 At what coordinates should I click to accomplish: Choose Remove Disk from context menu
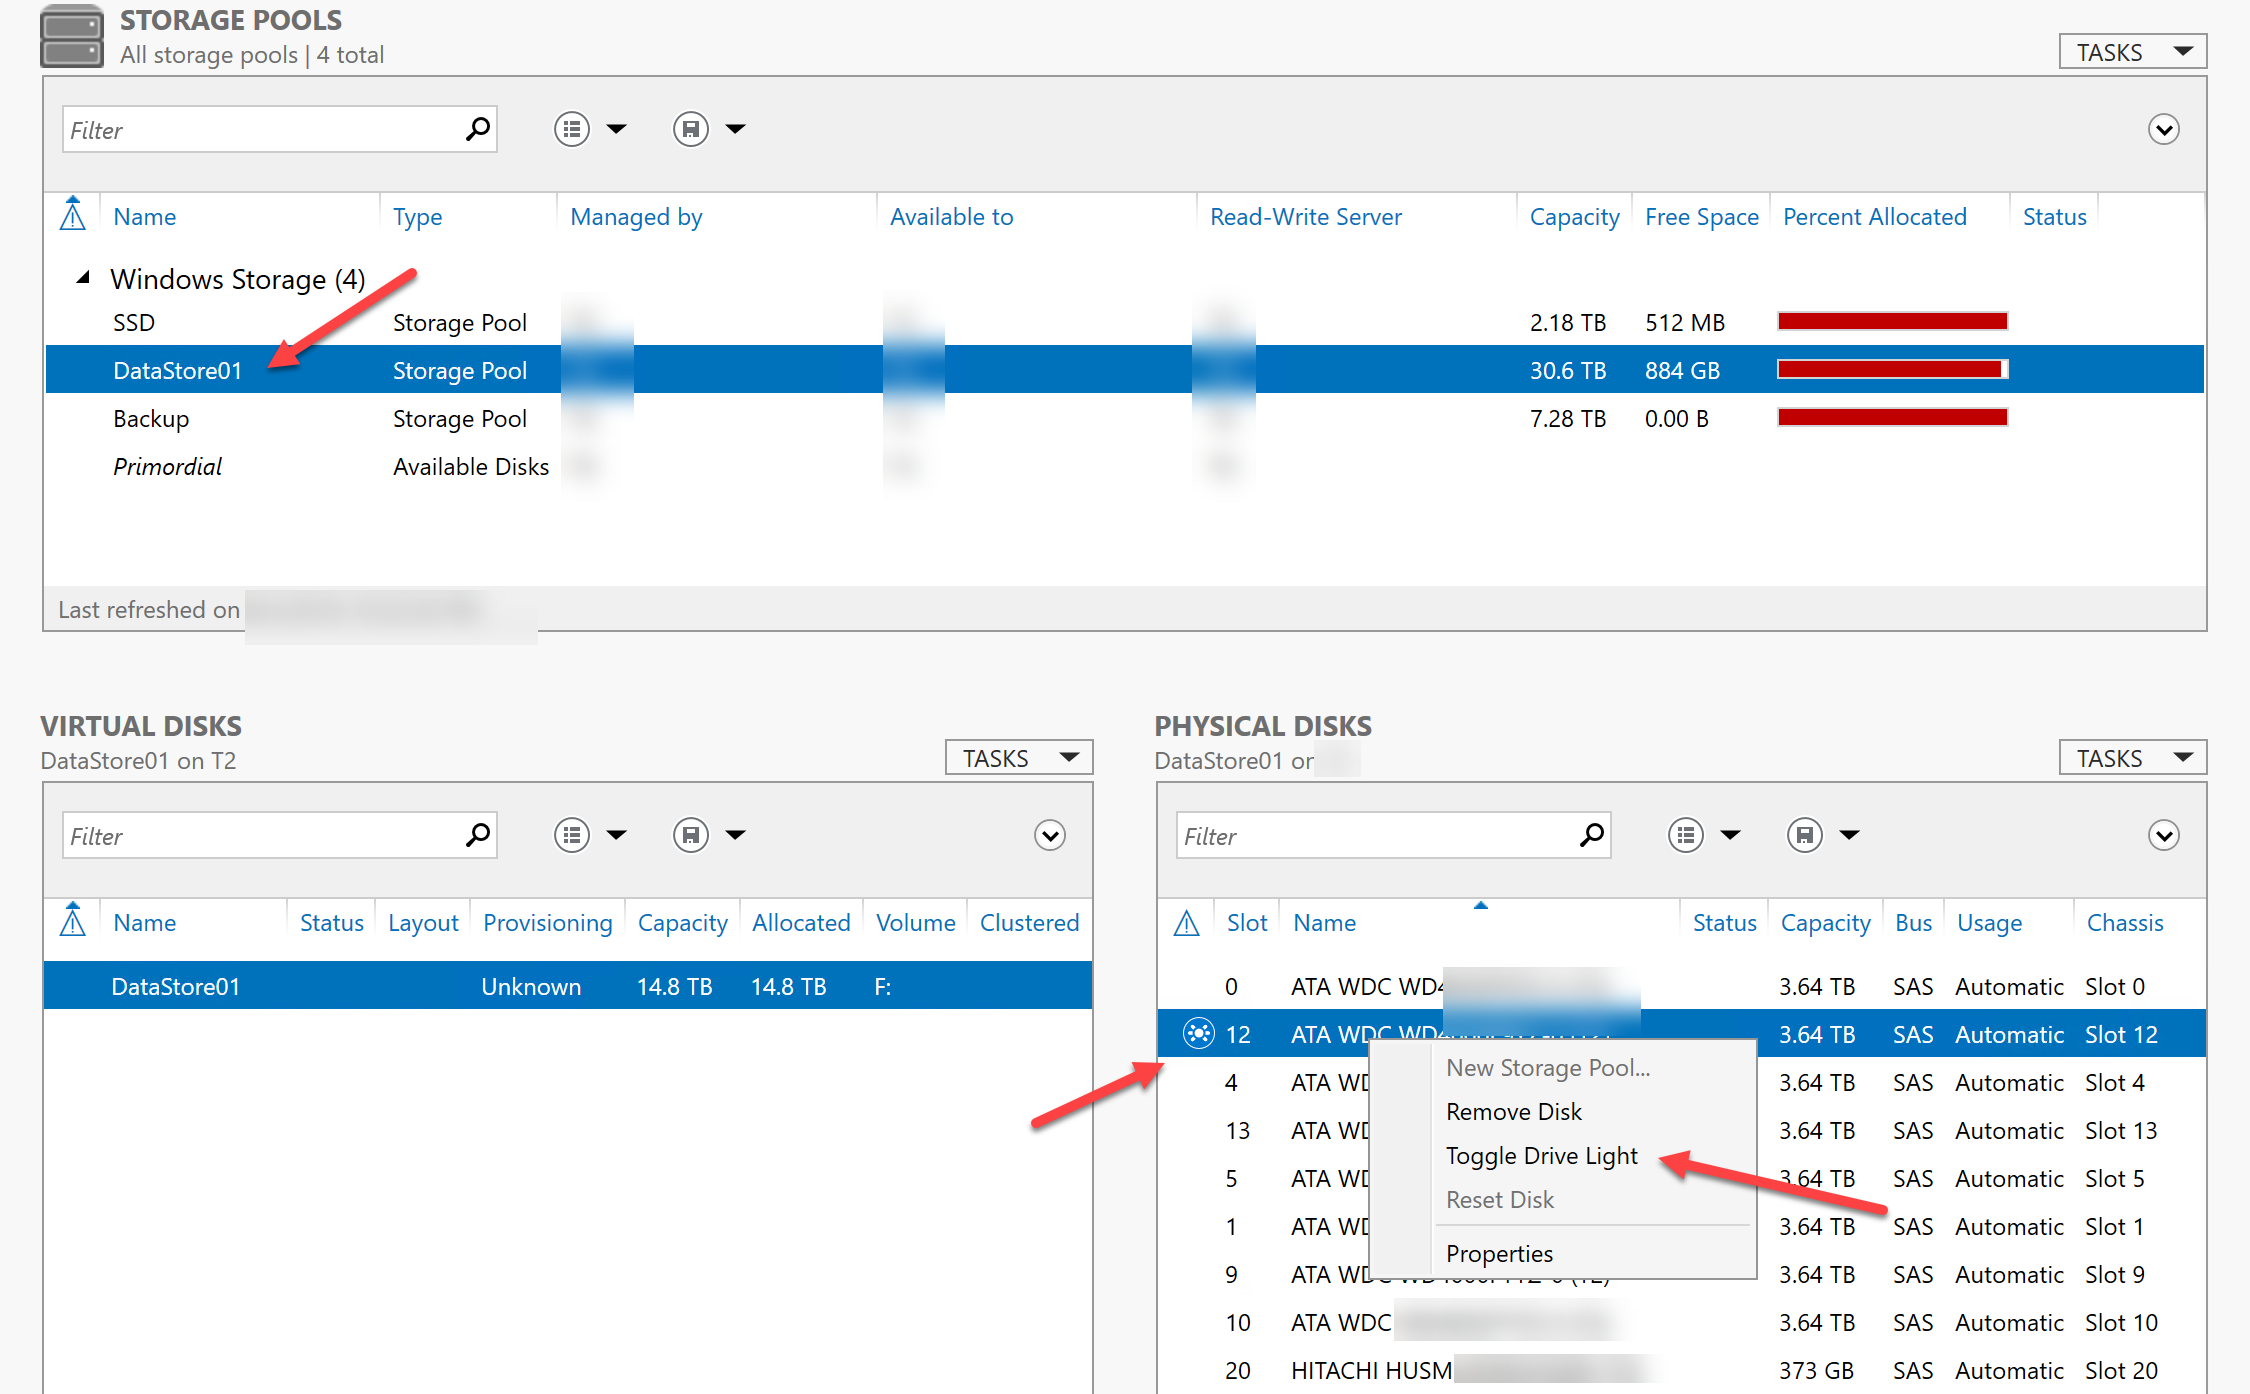[x=1513, y=1112]
